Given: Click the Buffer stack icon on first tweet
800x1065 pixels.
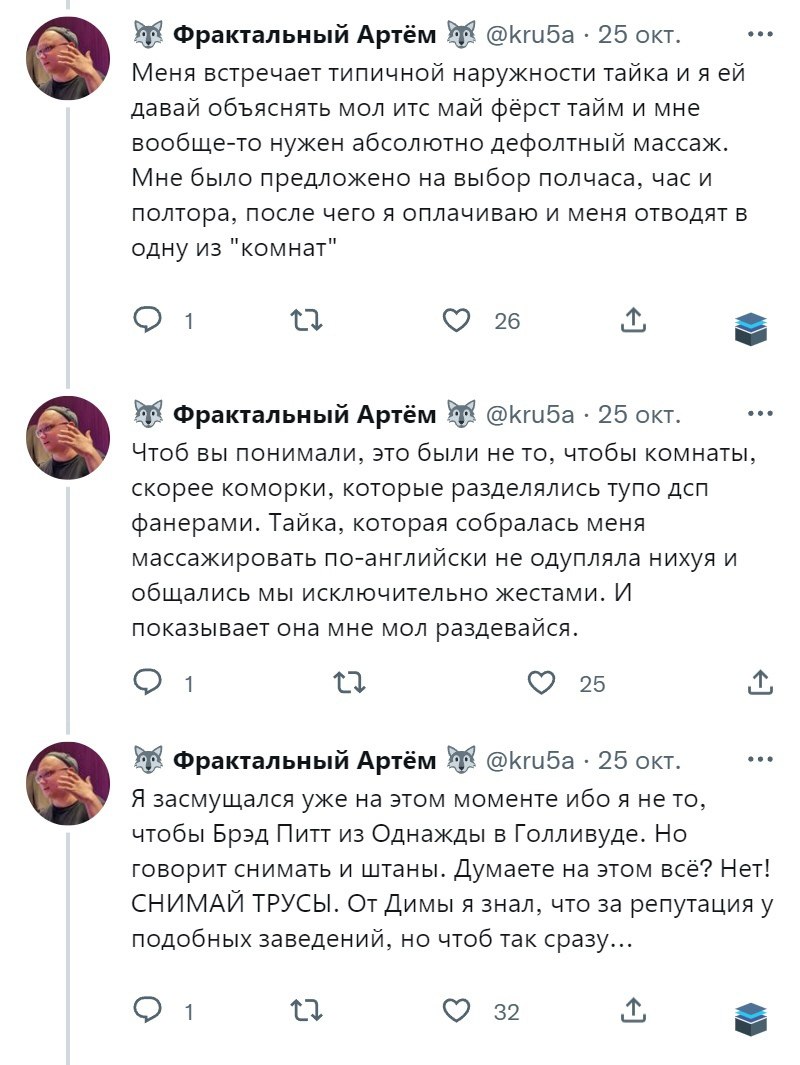Looking at the screenshot, I should pyautogui.click(x=750, y=327).
